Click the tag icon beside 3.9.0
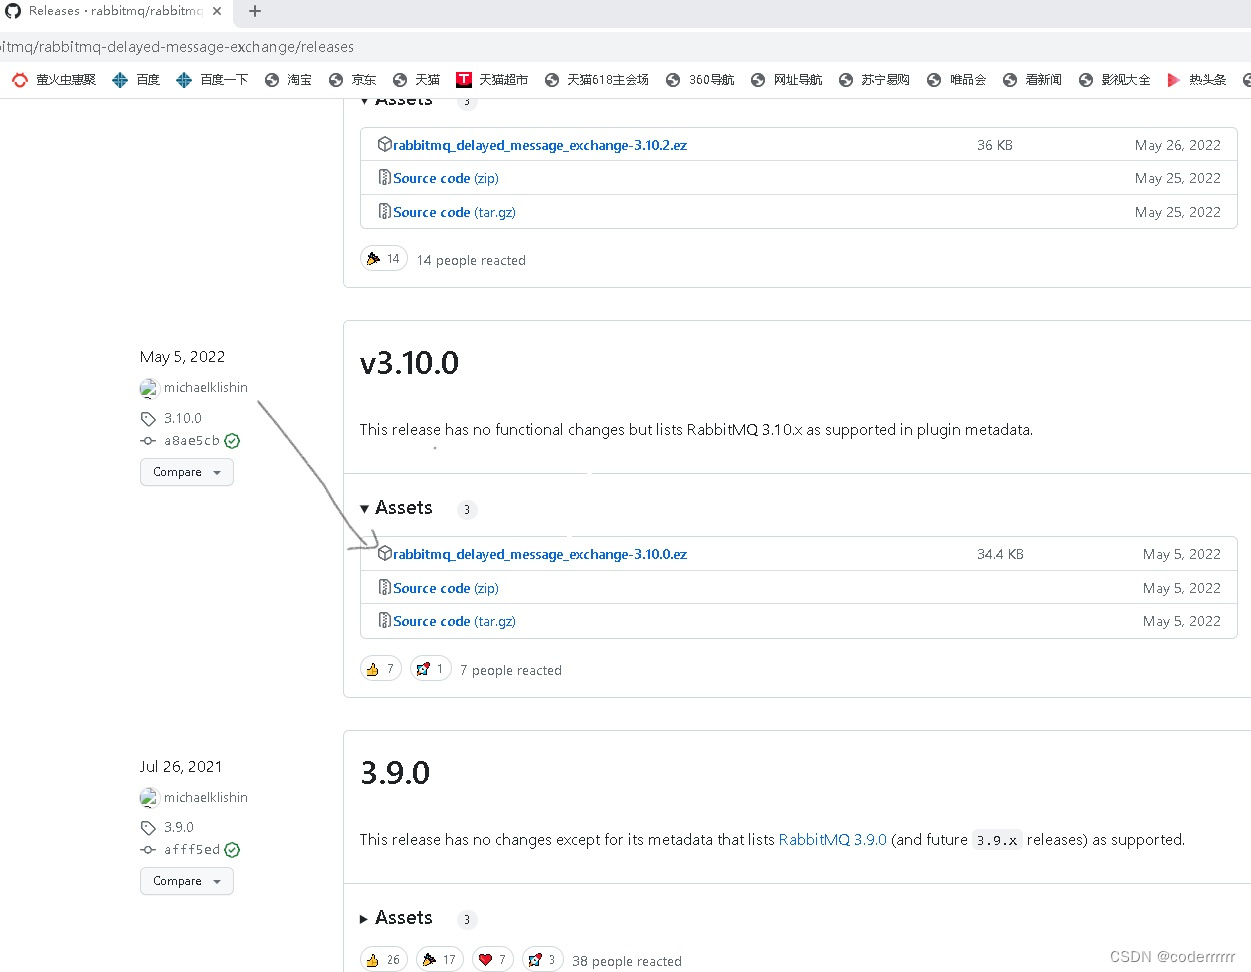This screenshot has height=972, width=1251. tap(148, 828)
